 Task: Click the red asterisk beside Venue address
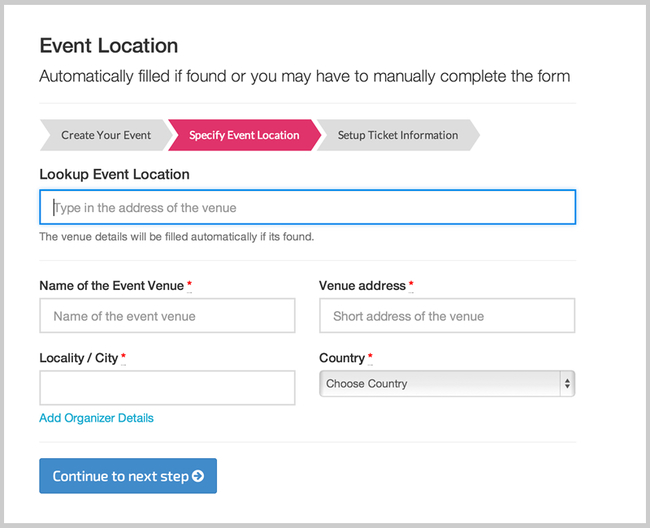point(411,286)
